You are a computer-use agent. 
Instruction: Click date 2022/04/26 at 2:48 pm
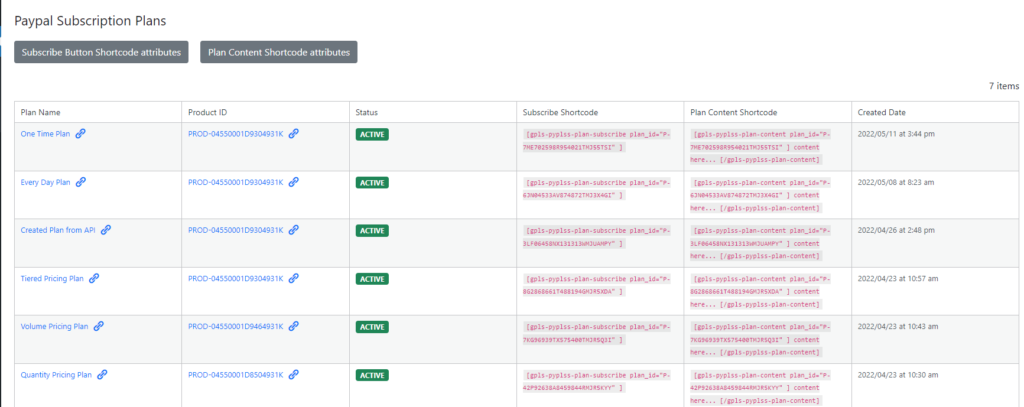point(896,230)
